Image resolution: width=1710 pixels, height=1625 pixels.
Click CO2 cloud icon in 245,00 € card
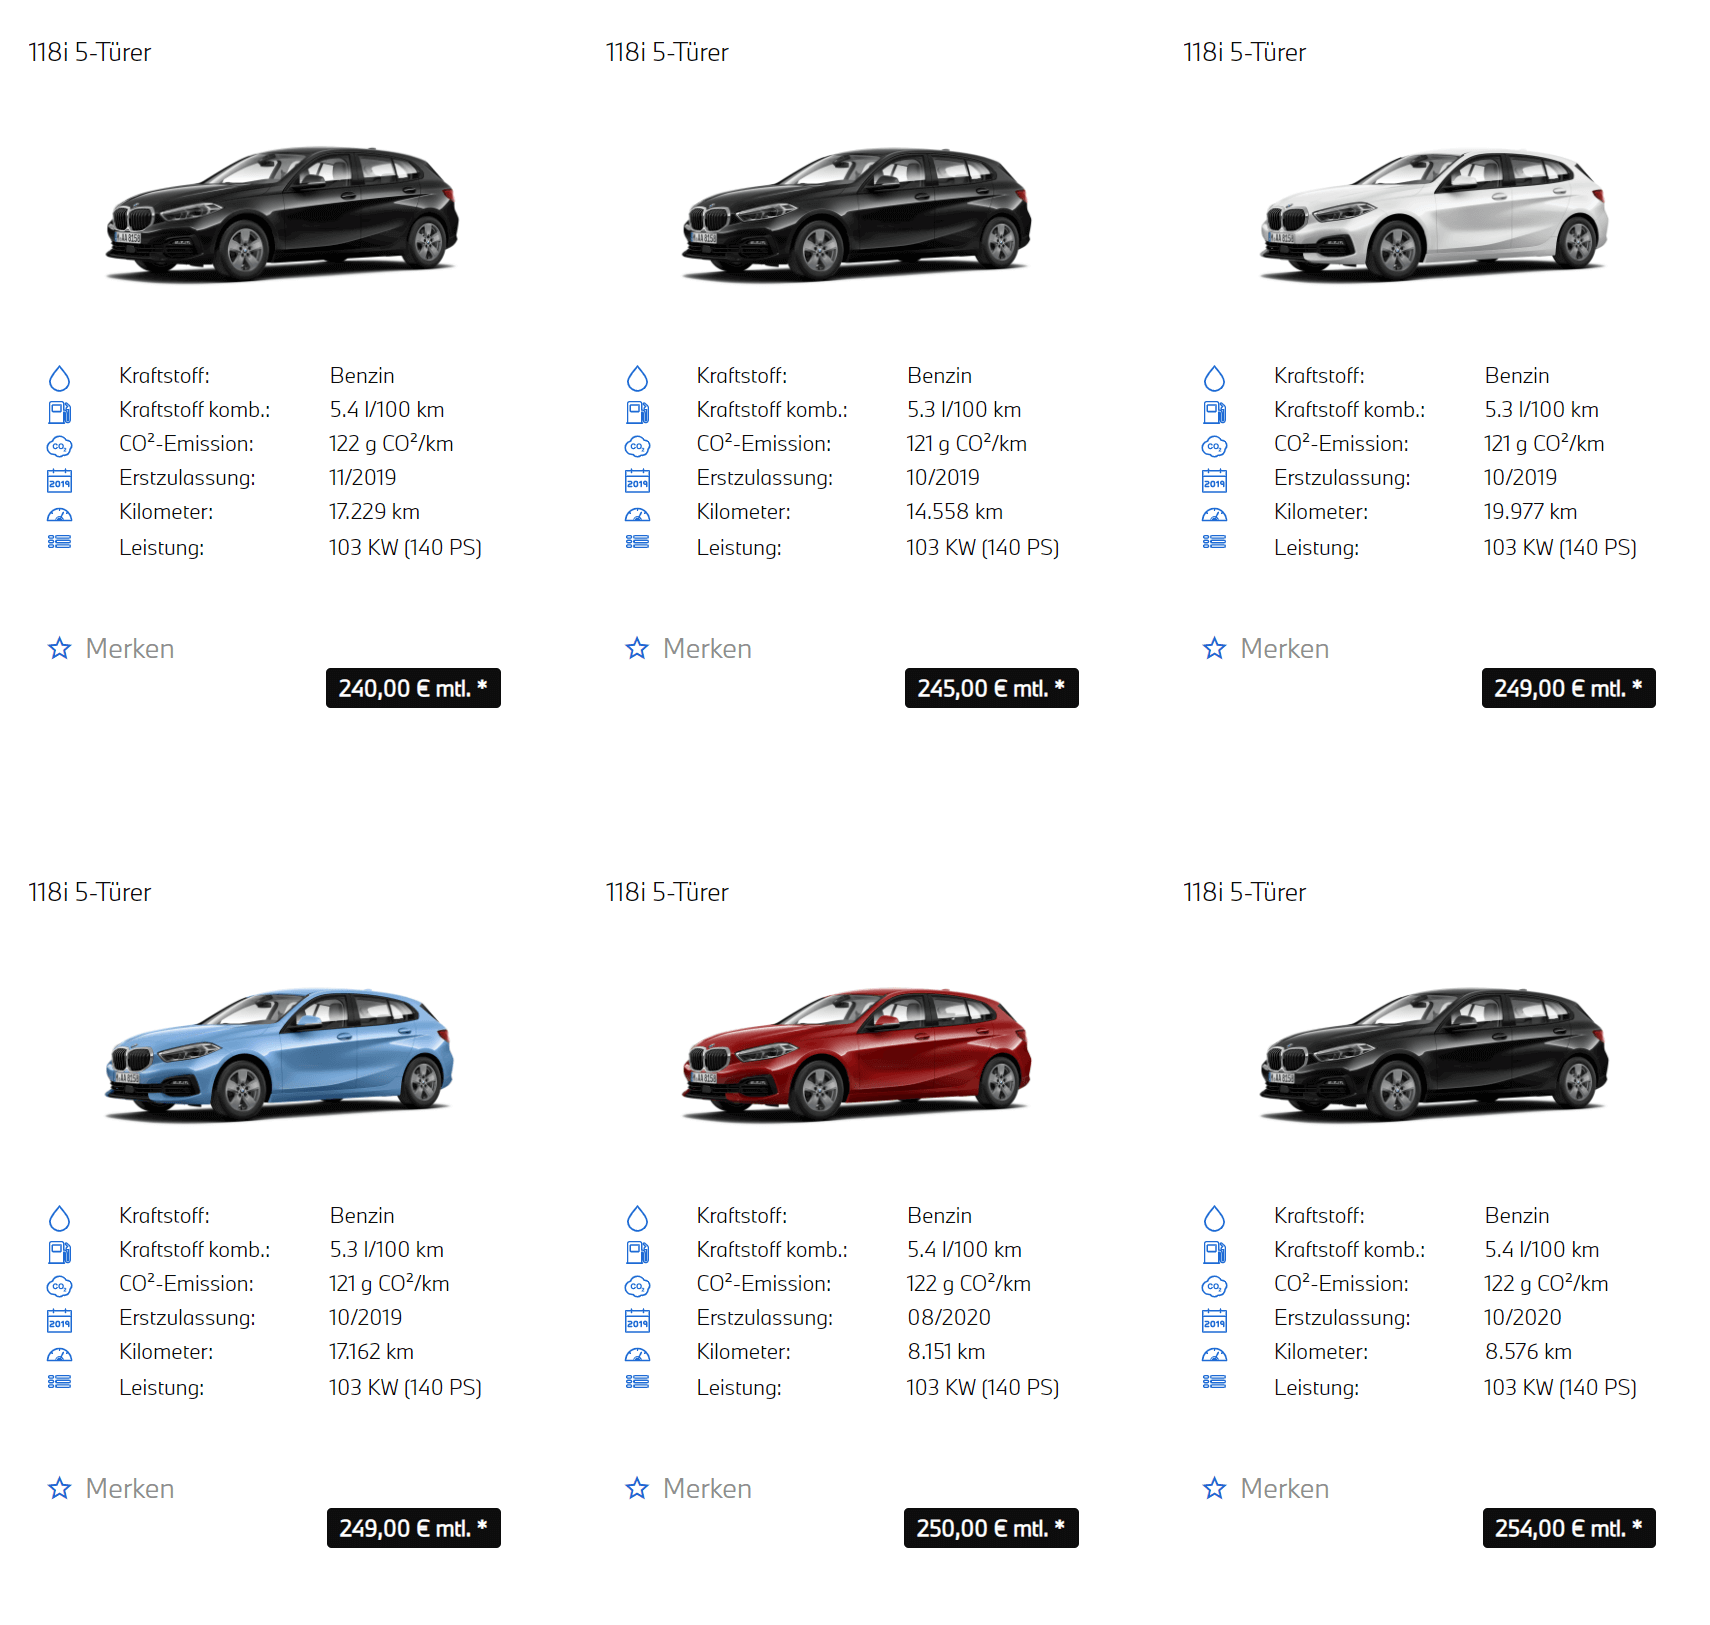637,446
